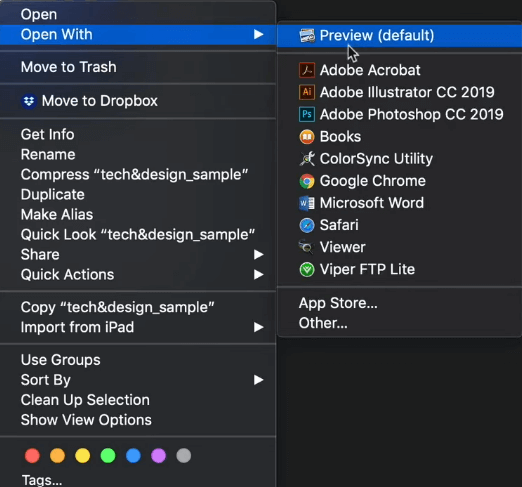Click the orange Books icon
The width and height of the screenshot is (522, 487).
pyautogui.click(x=307, y=137)
